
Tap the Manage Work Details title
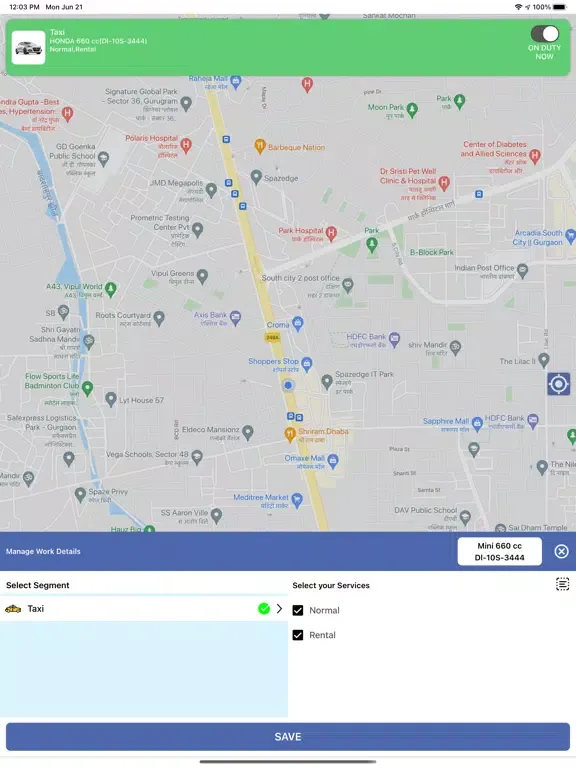[43, 552]
